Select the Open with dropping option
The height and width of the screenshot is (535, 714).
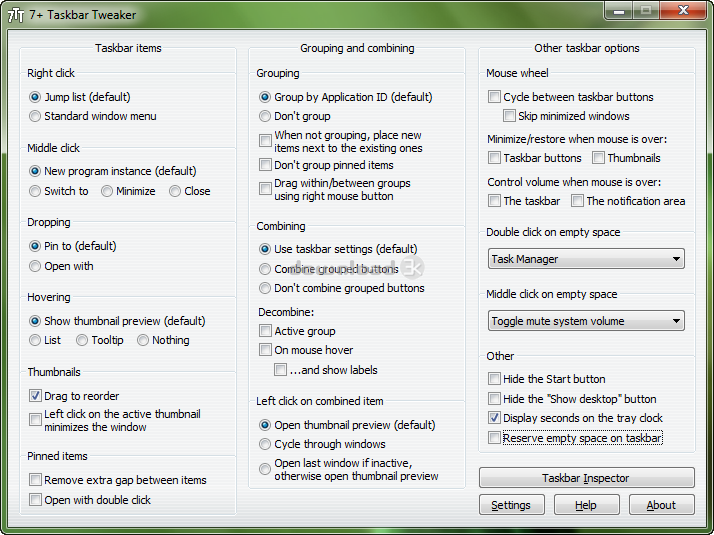coord(36,266)
